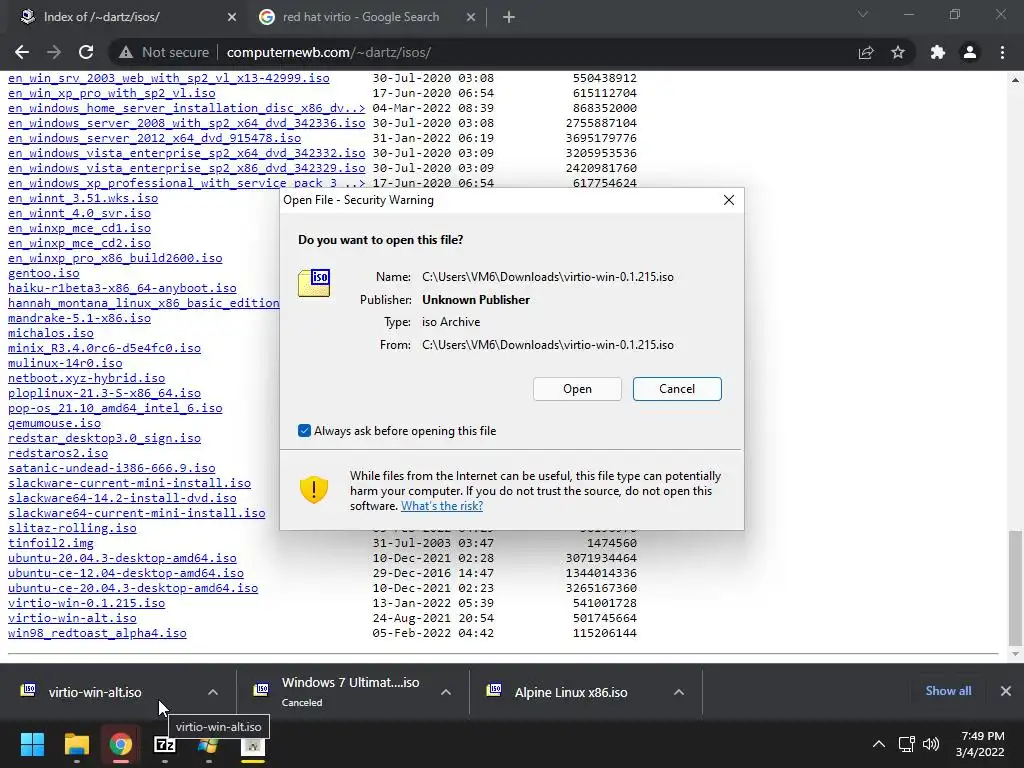Share this page using the share icon

pyautogui.click(x=866, y=52)
